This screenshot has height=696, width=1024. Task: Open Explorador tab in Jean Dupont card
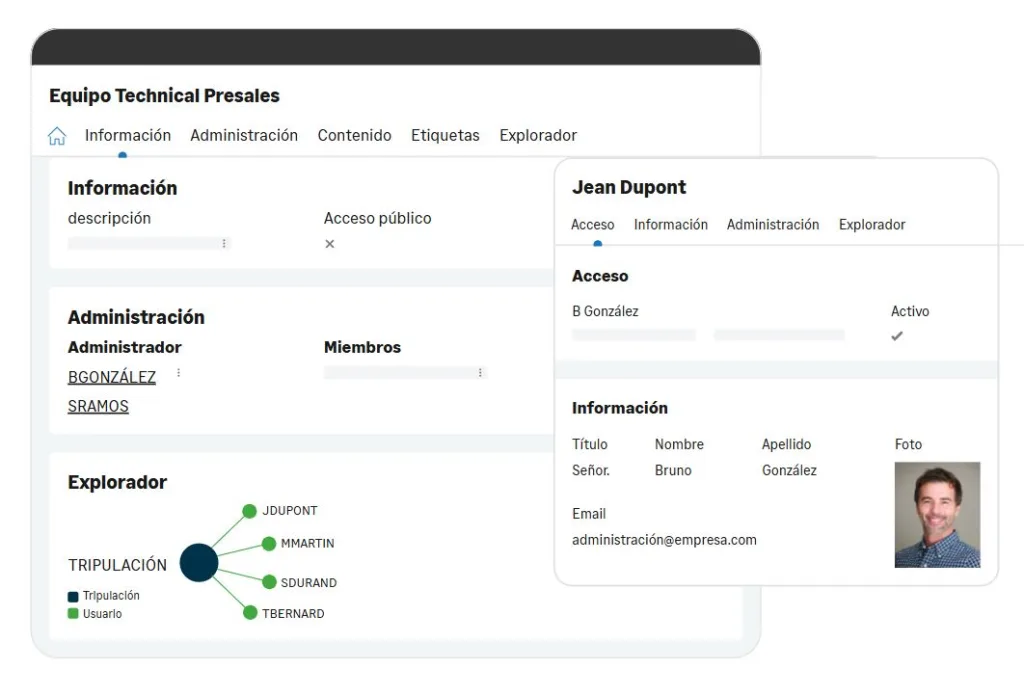[872, 225]
